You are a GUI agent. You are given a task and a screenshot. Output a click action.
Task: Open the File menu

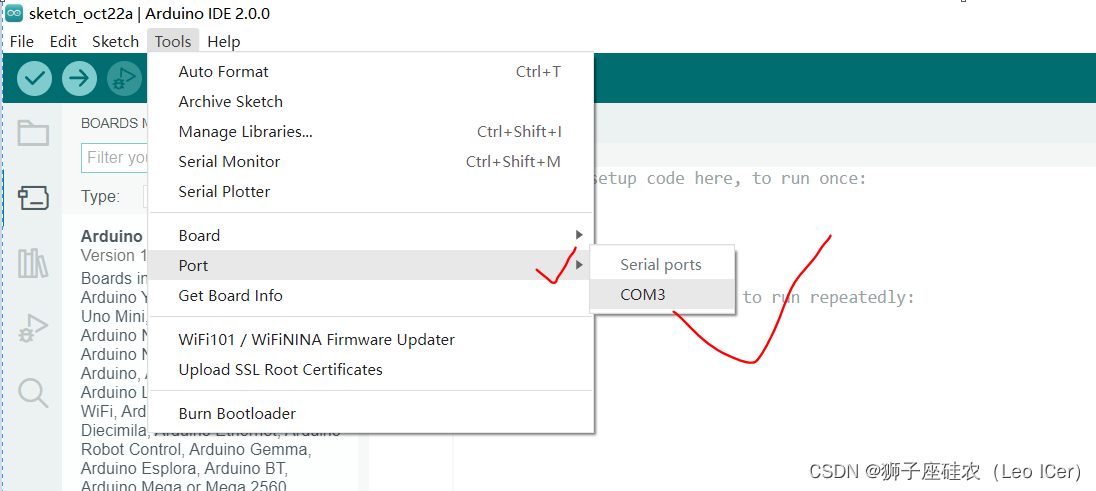(22, 41)
